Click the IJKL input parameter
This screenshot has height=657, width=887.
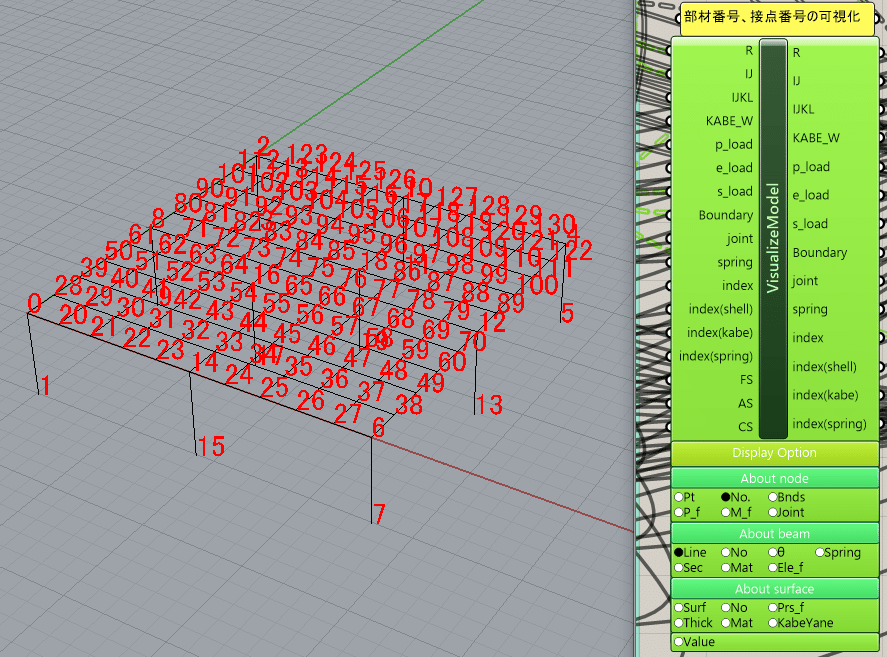(x=742, y=98)
